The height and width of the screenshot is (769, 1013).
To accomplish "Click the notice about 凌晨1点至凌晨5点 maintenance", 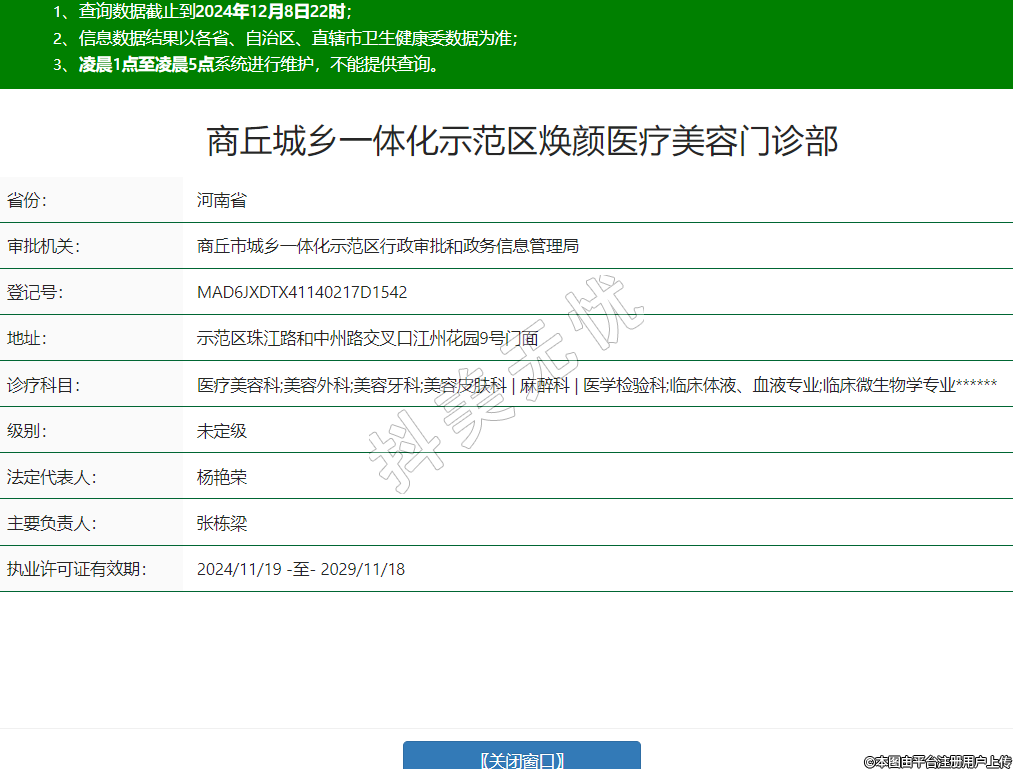I will tap(258, 65).
